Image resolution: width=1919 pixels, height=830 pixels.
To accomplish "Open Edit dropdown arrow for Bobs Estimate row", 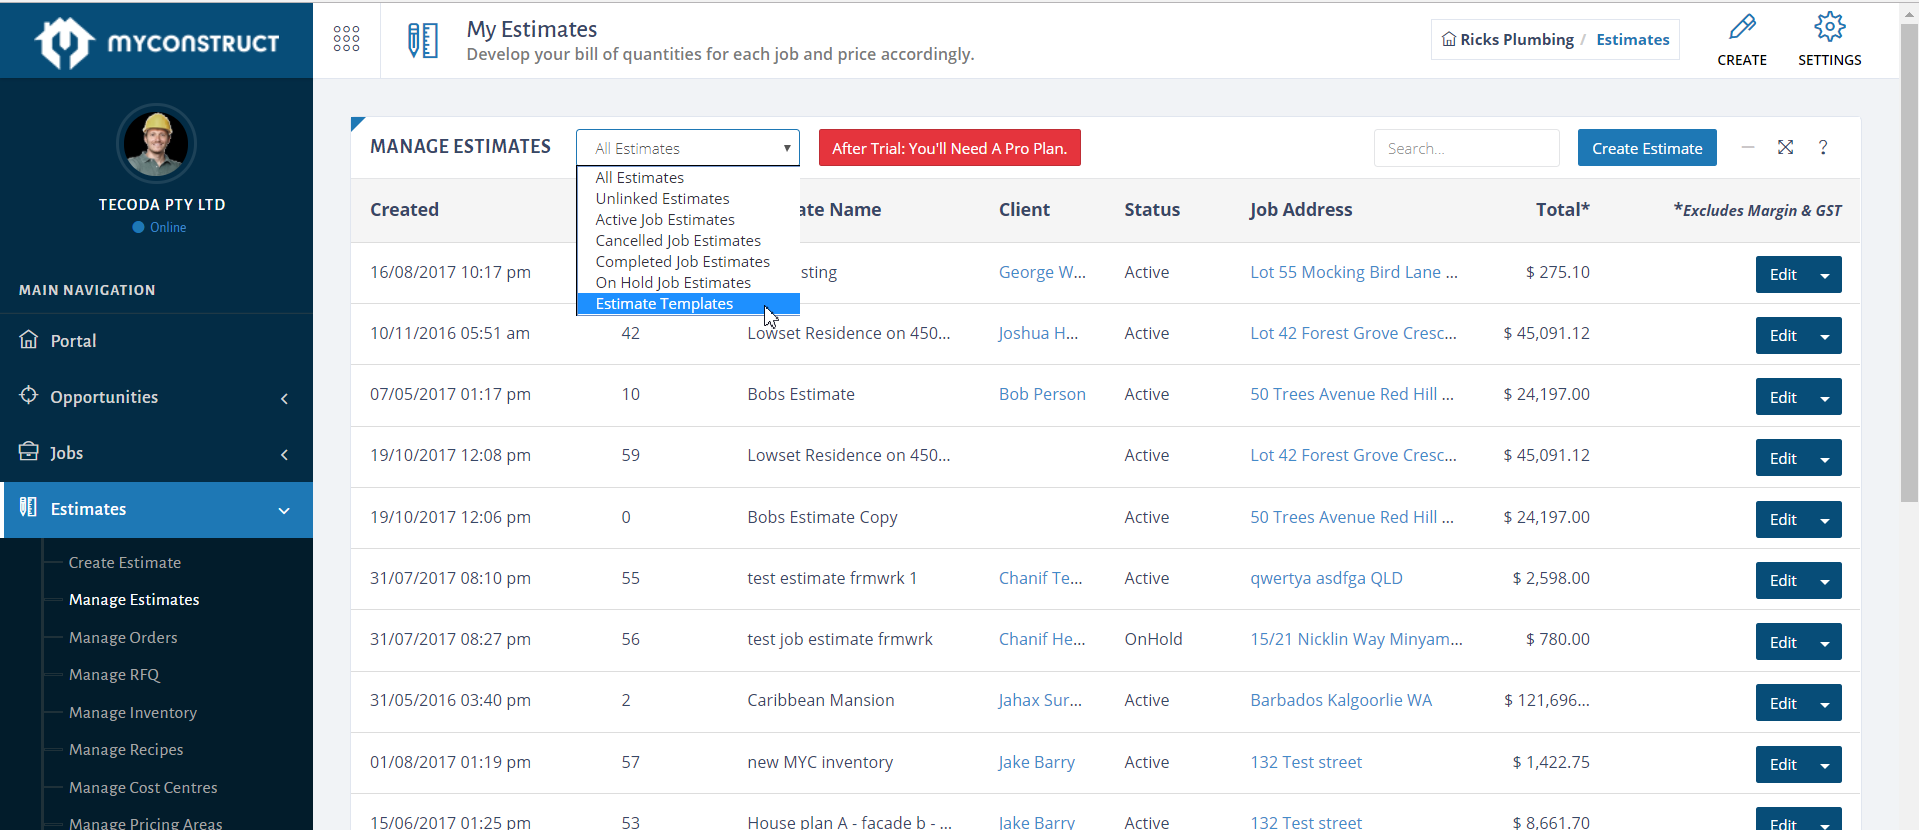I will point(1826,398).
